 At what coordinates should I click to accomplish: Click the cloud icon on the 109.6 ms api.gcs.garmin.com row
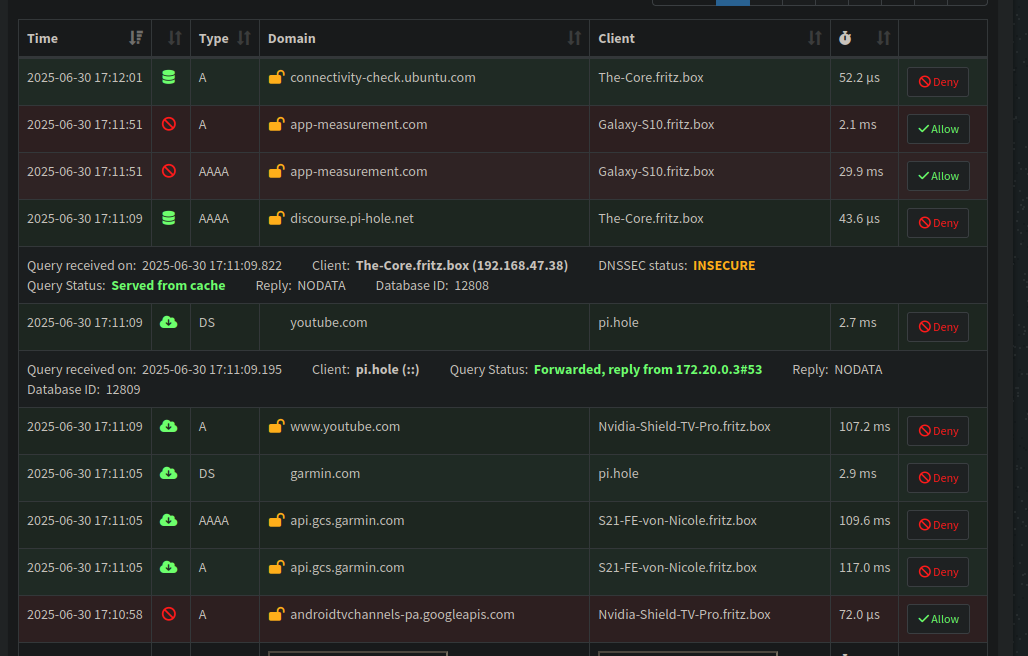click(x=168, y=521)
